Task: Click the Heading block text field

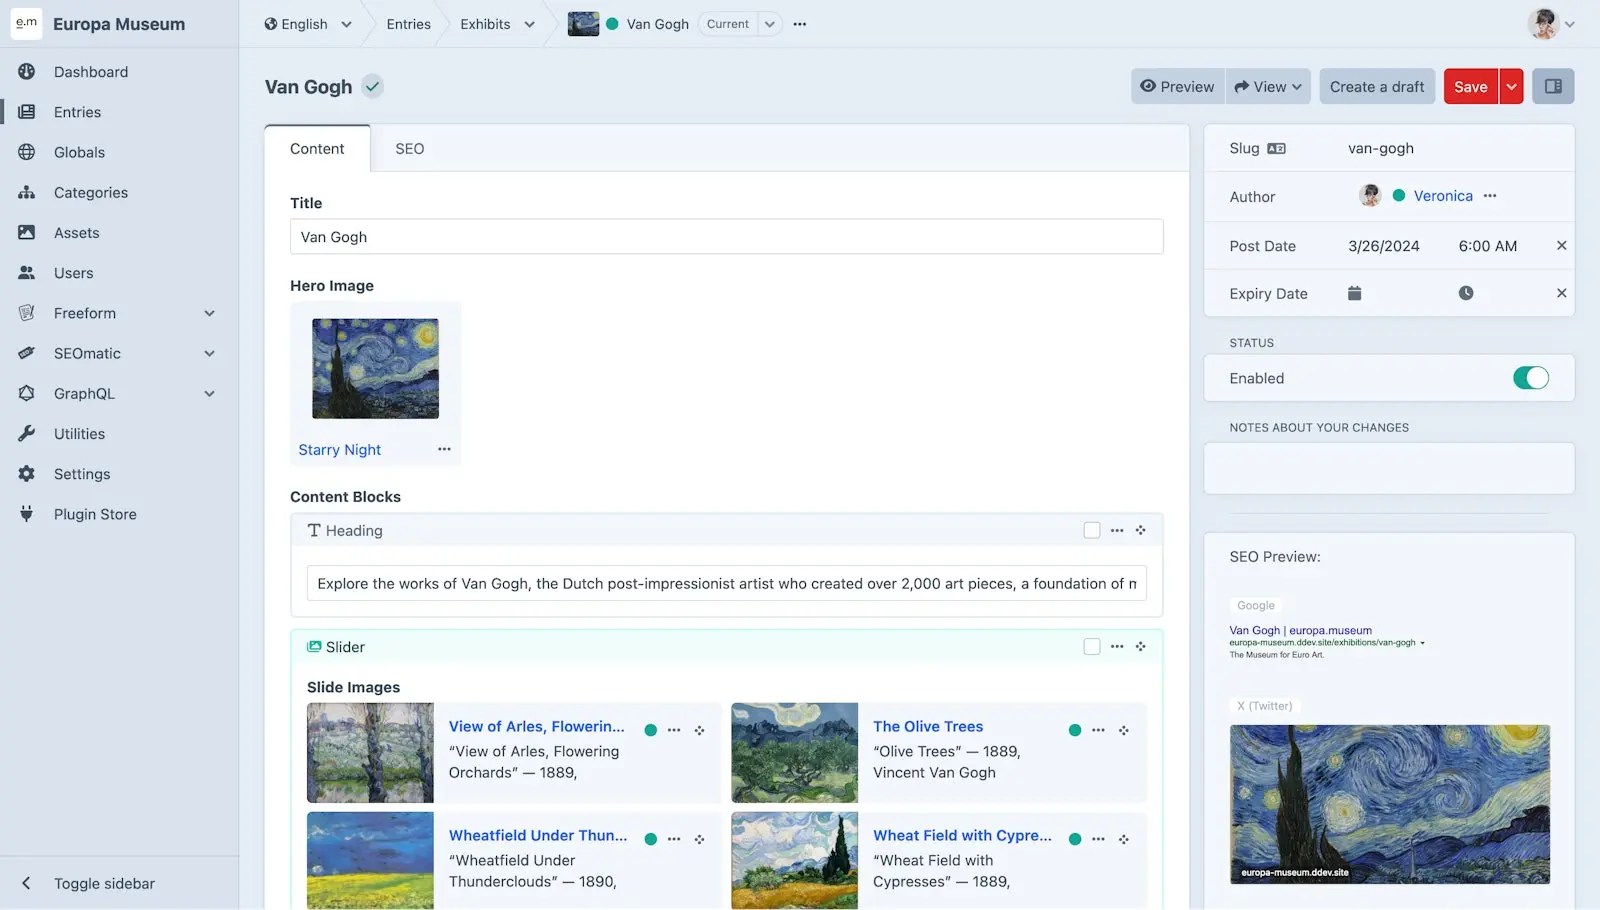Action: click(727, 584)
